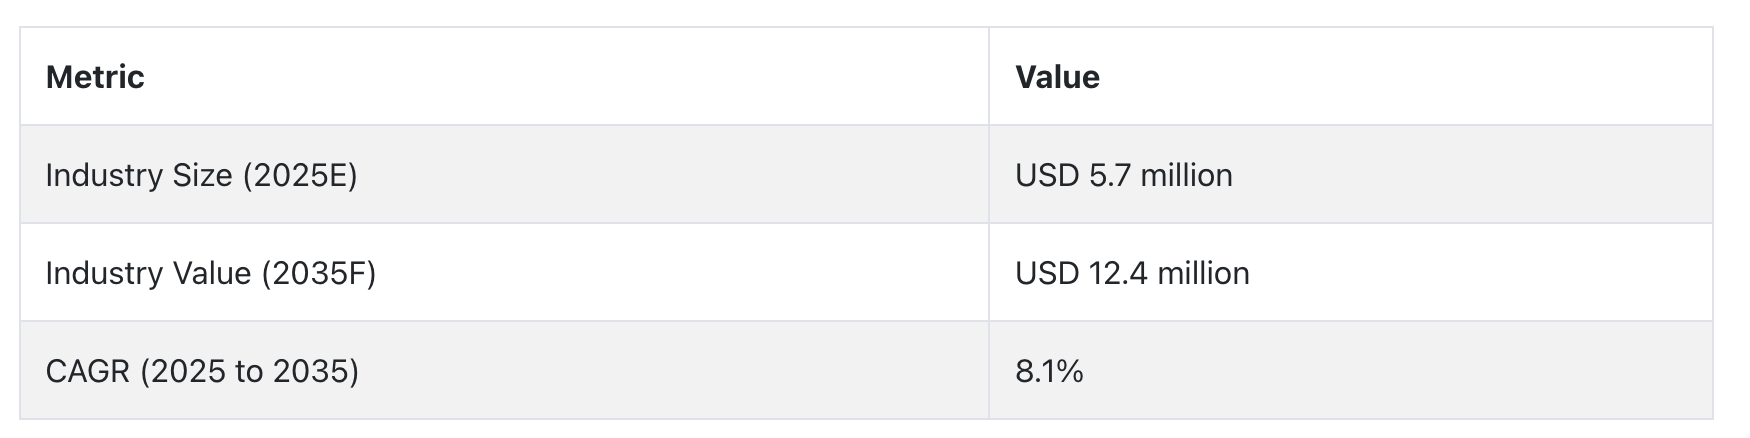This screenshot has width=1750, height=438.
Task: Select the Industry Value (2035F) cell
Action: [504, 273]
